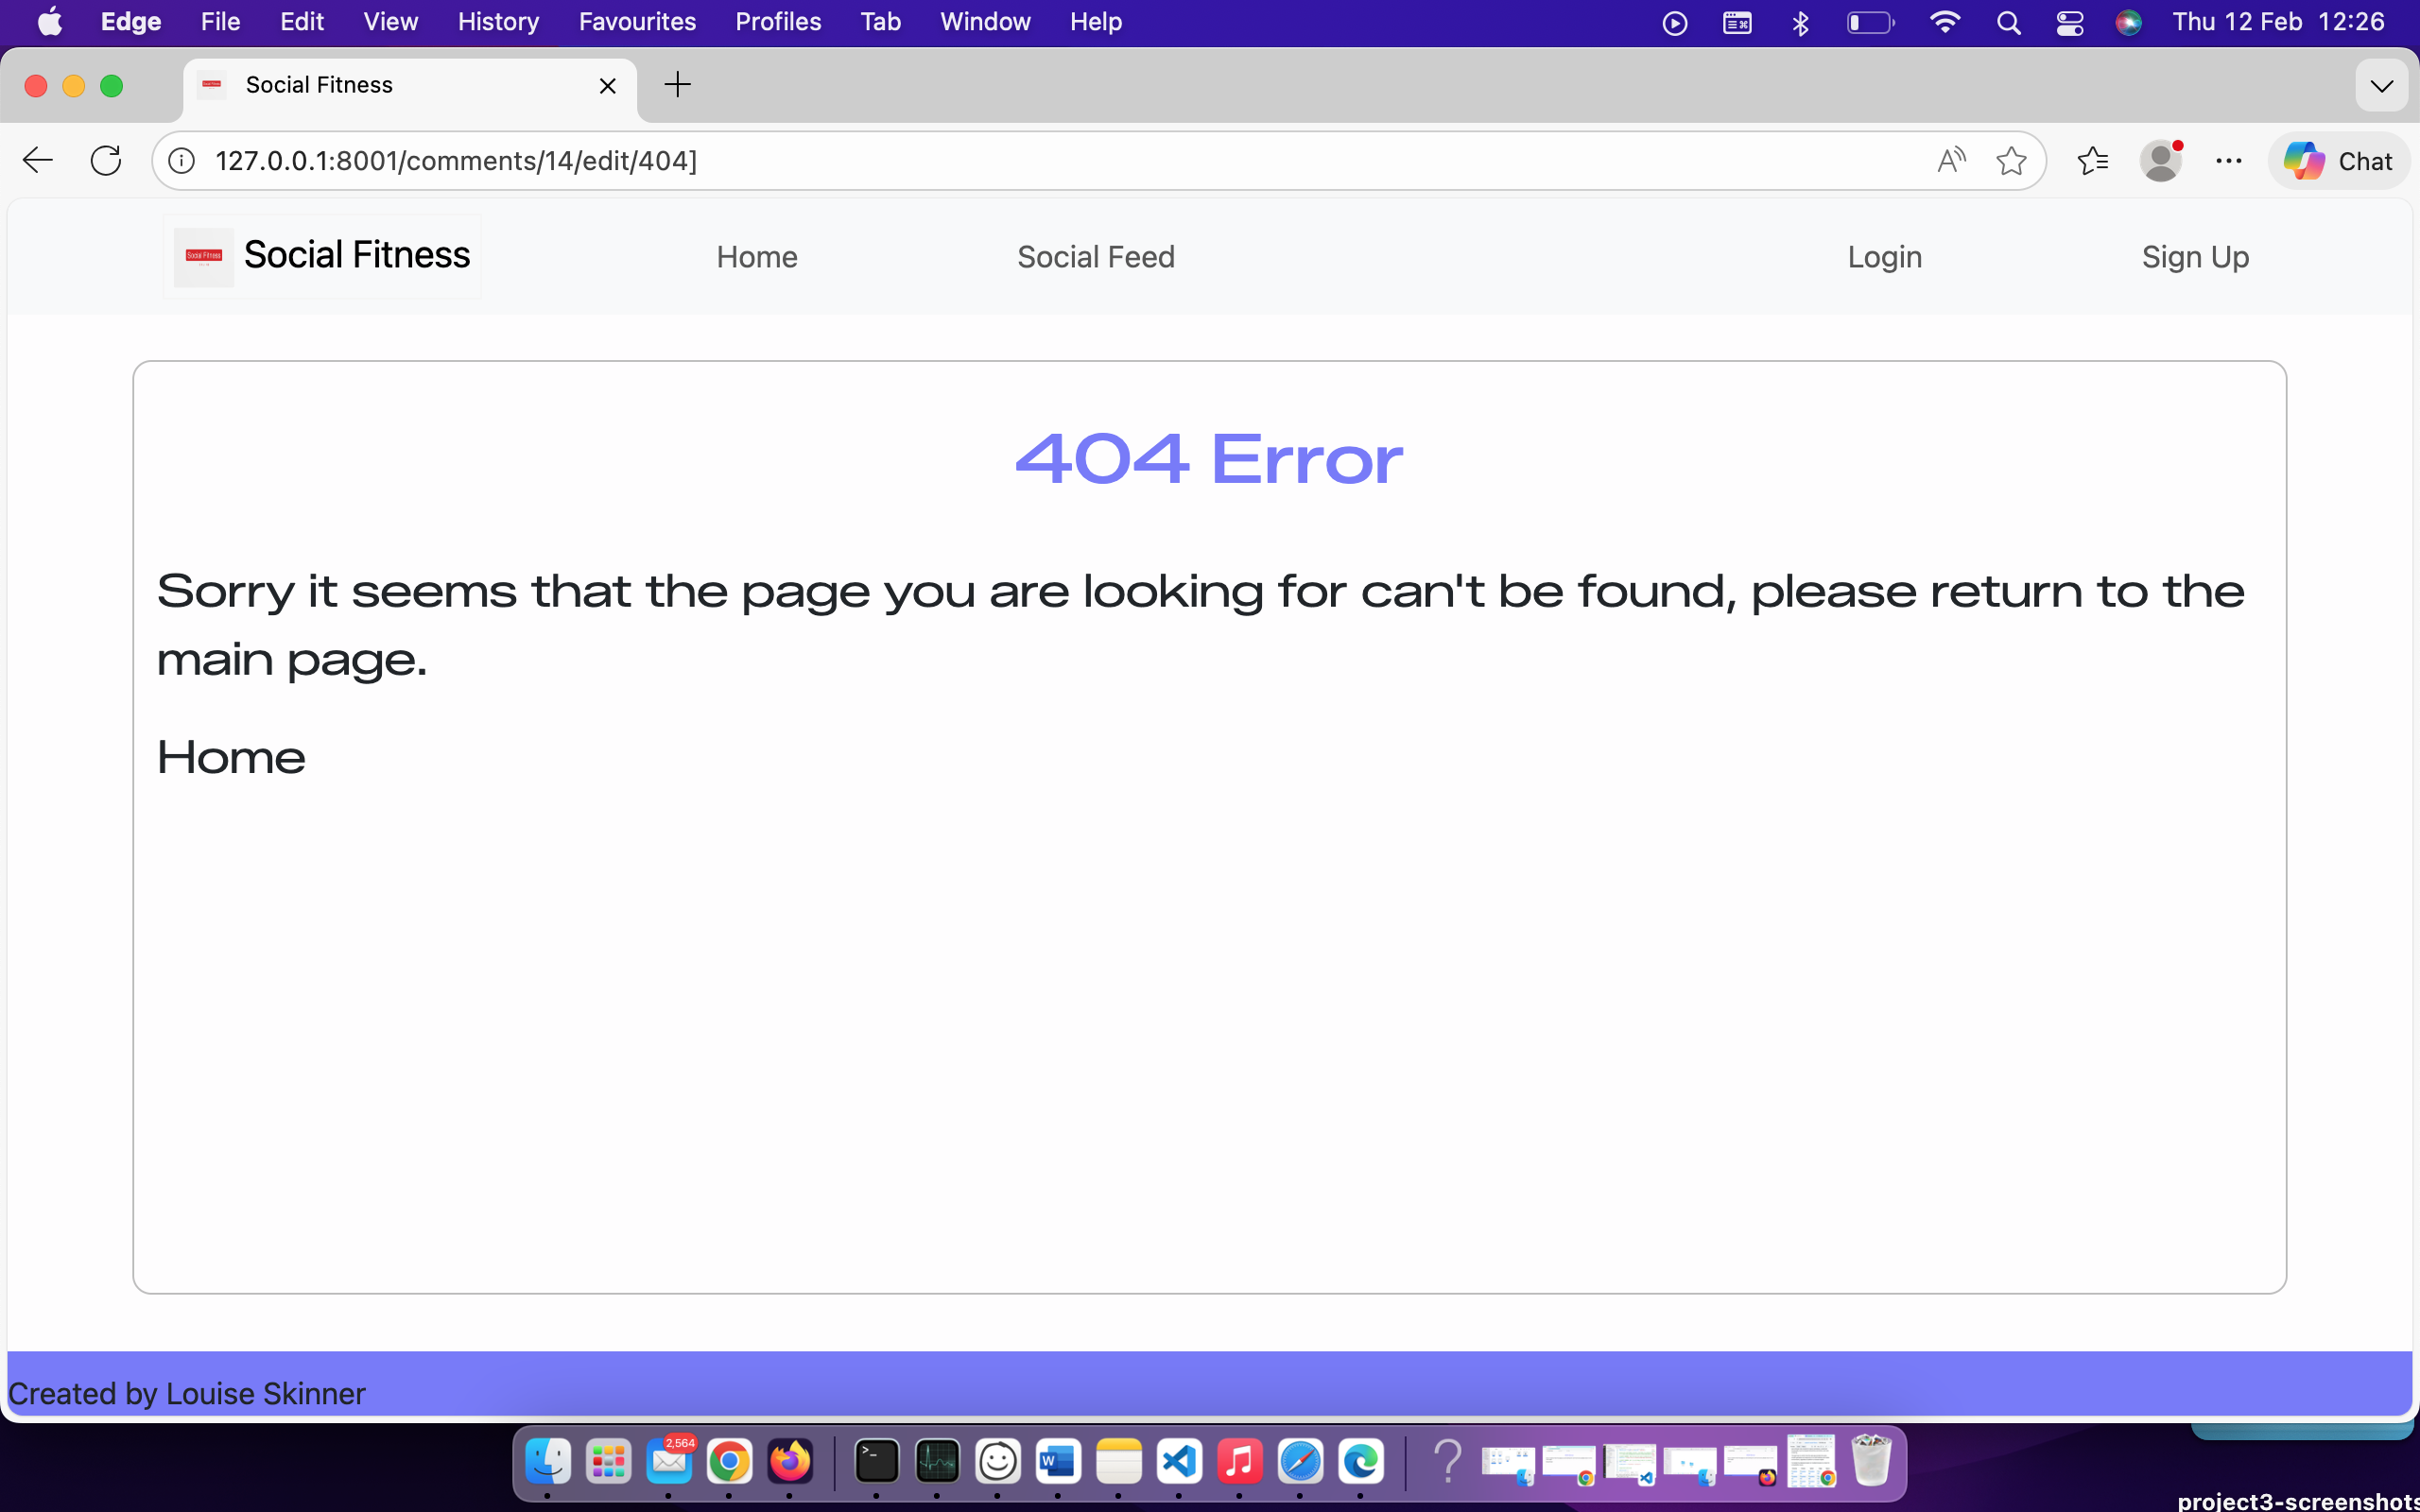Toggle the bookmark star for this page

[2012, 160]
